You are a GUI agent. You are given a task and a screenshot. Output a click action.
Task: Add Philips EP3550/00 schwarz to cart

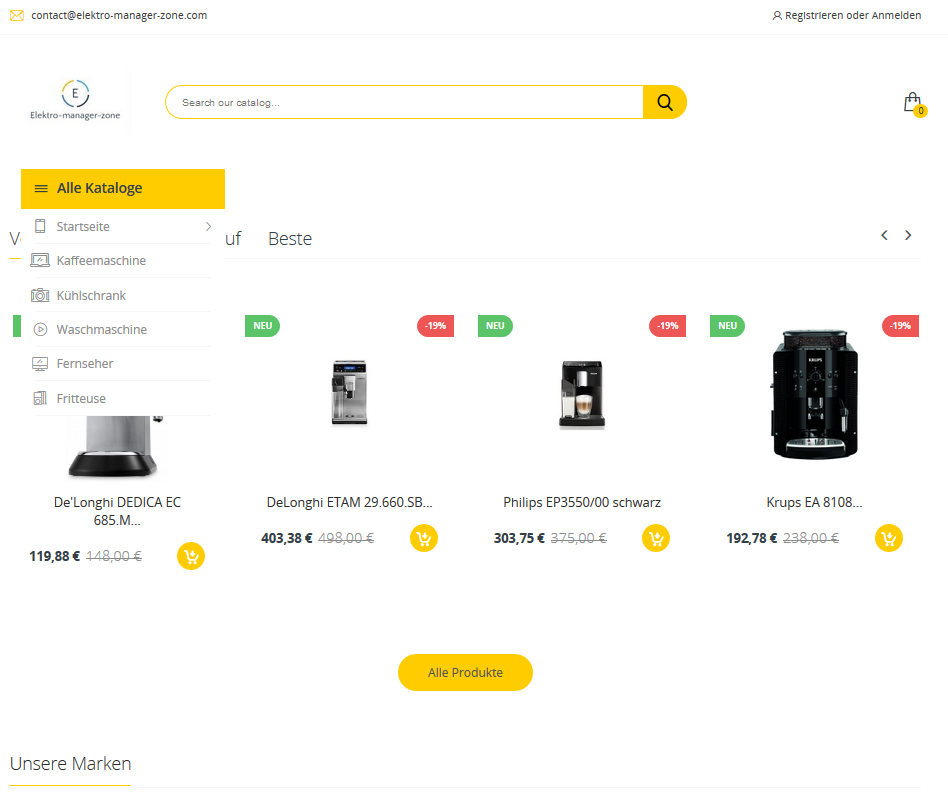click(656, 538)
